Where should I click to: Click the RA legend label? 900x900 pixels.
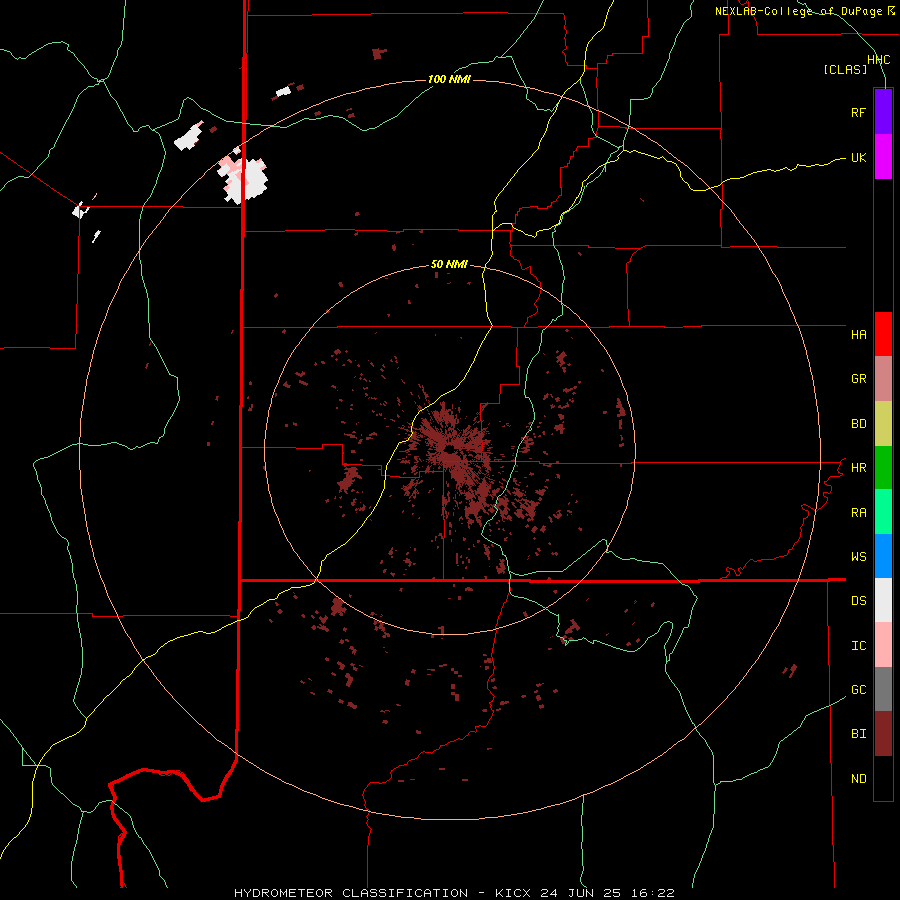click(x=858, y=512)
